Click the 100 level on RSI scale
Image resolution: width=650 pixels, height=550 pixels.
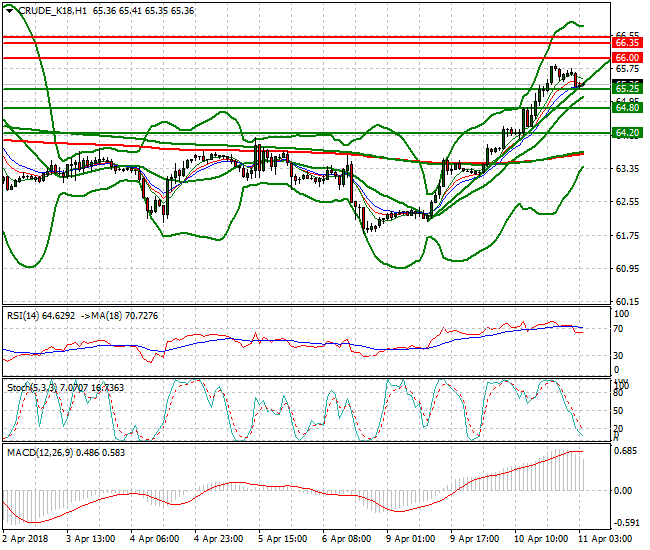[x=621, y=314]
